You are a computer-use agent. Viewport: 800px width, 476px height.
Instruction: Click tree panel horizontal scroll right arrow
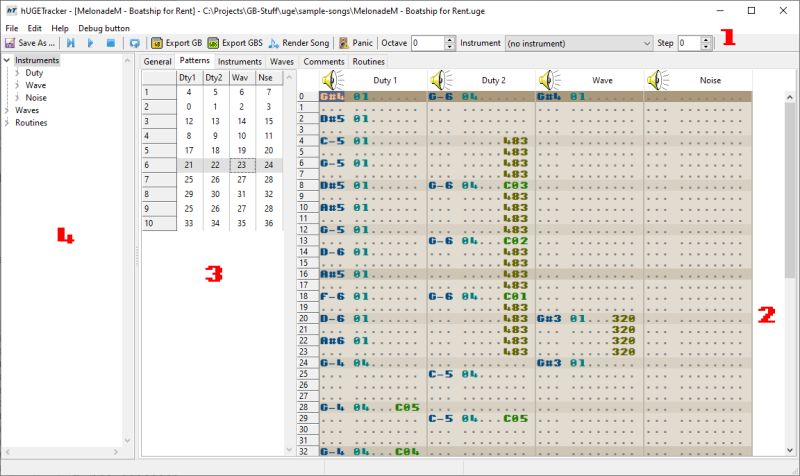pyautogui.click(x=116, y=452)
